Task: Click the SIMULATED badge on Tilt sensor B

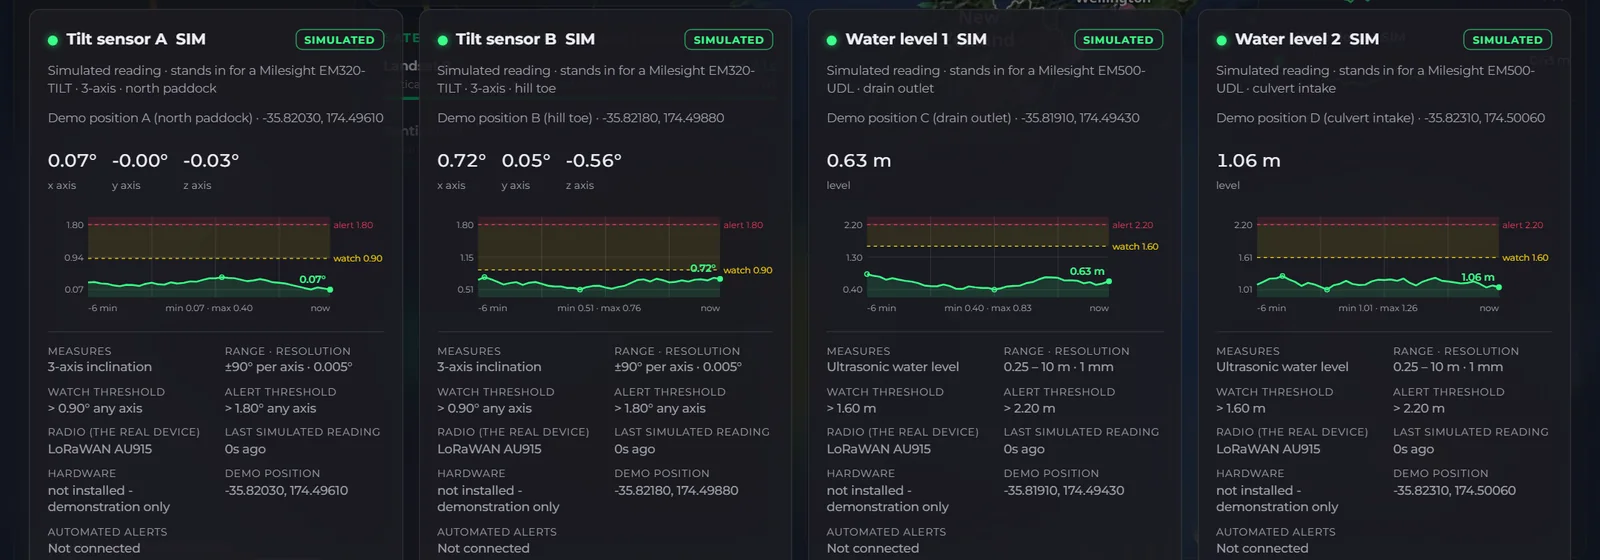Action: (x=728, y=40)
